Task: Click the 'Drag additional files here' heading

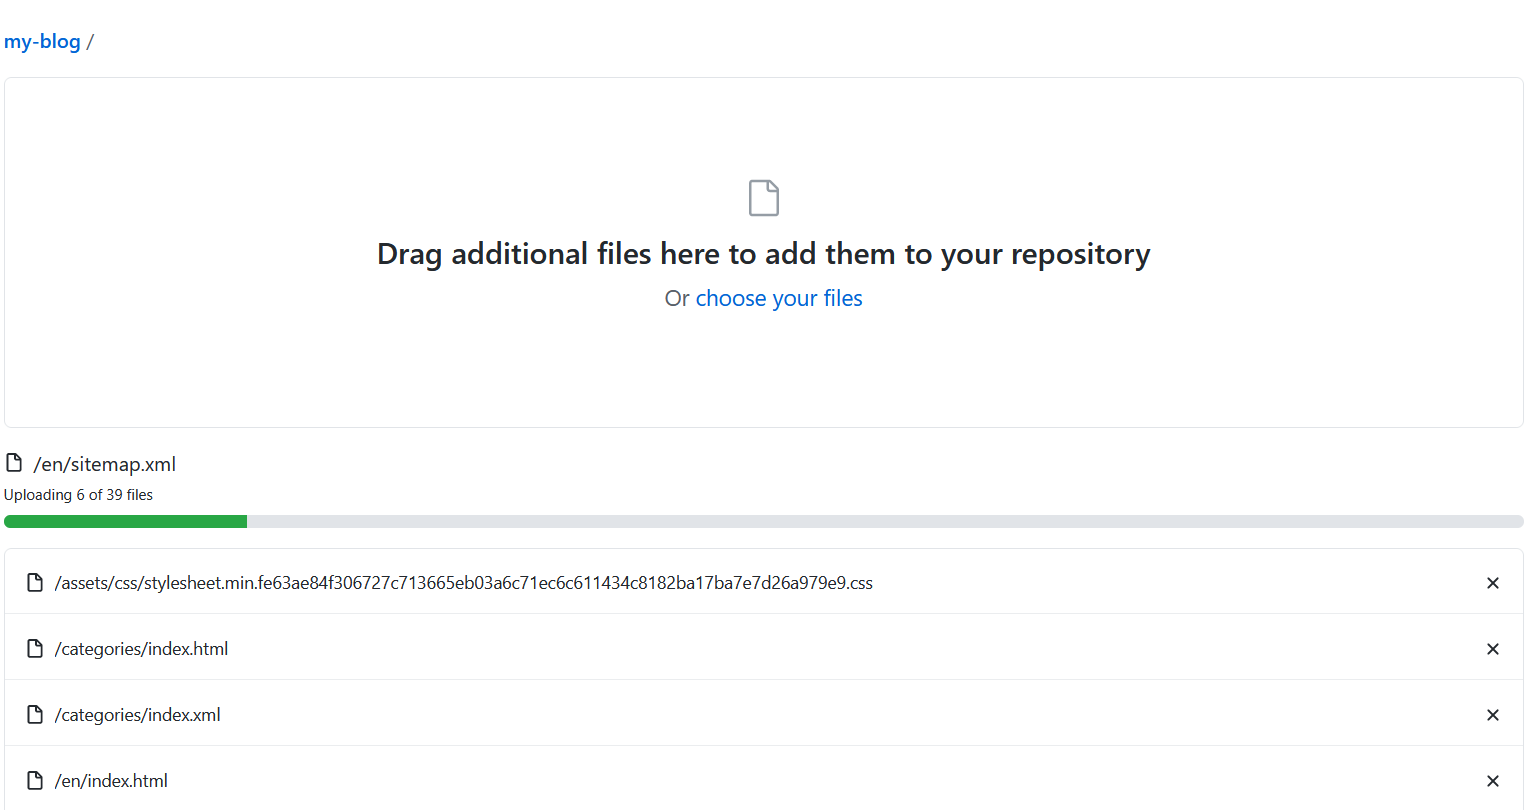Action: click(x=763, y=254)
